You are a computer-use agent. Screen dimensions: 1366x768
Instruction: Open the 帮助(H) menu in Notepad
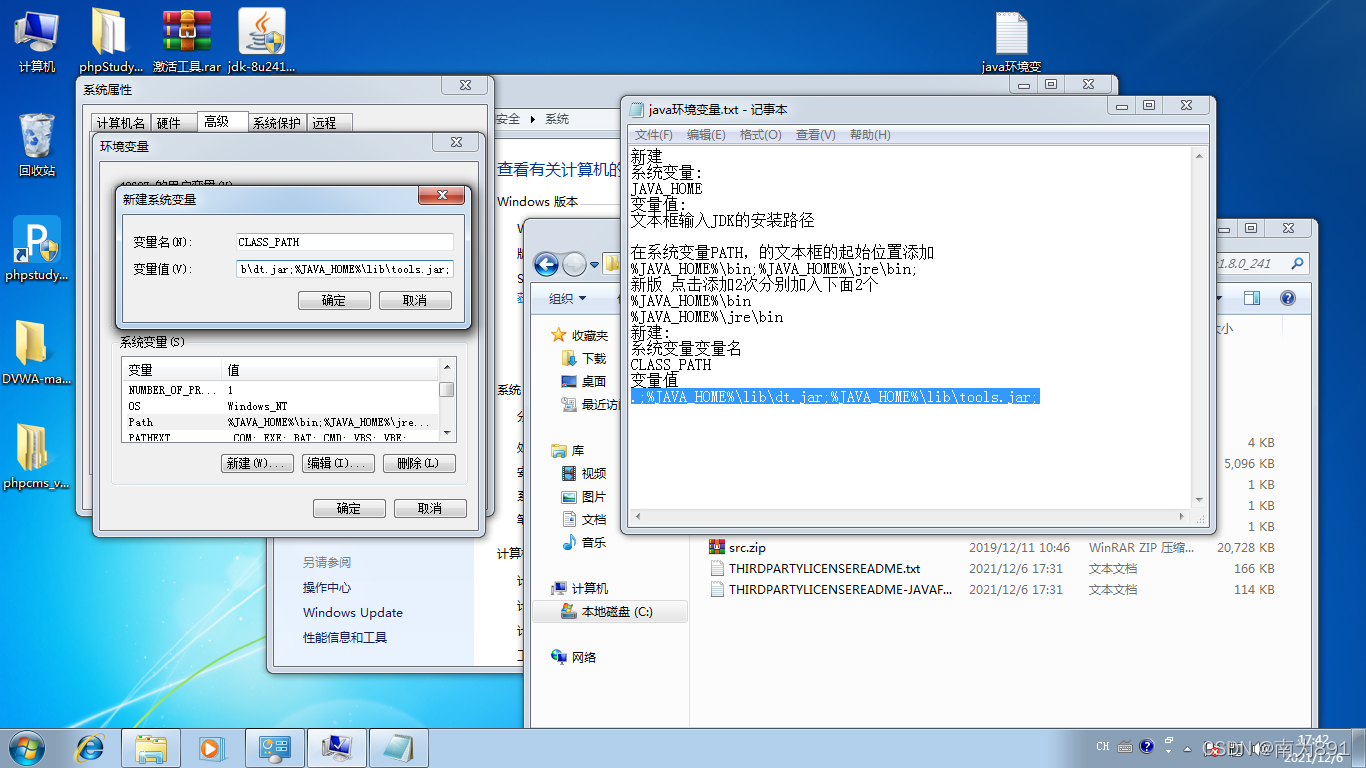(870, 135)
